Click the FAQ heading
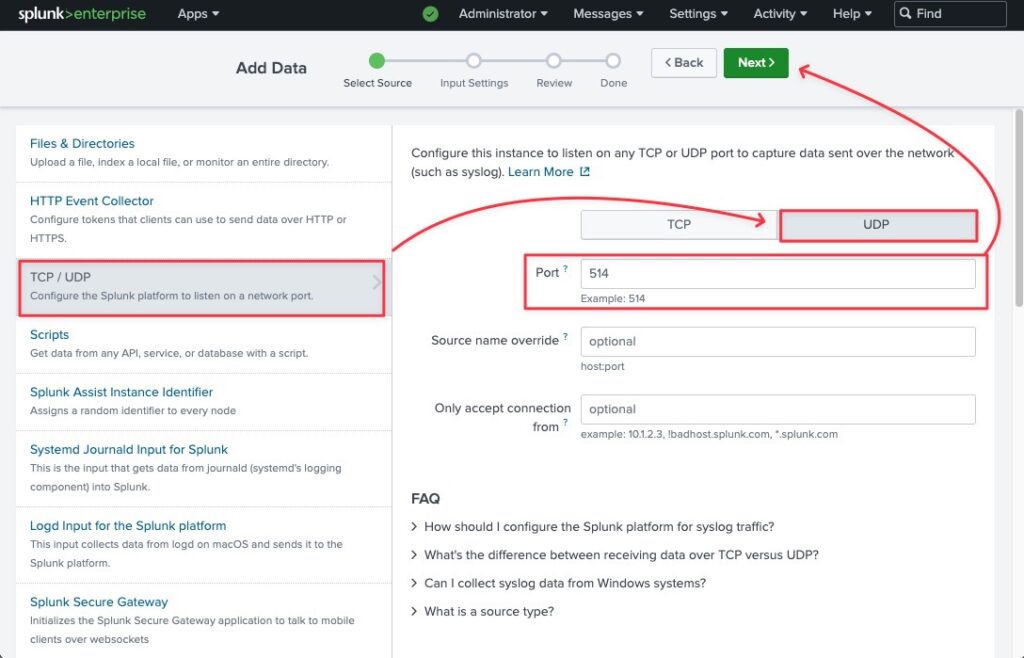 [x=425, y=499]
